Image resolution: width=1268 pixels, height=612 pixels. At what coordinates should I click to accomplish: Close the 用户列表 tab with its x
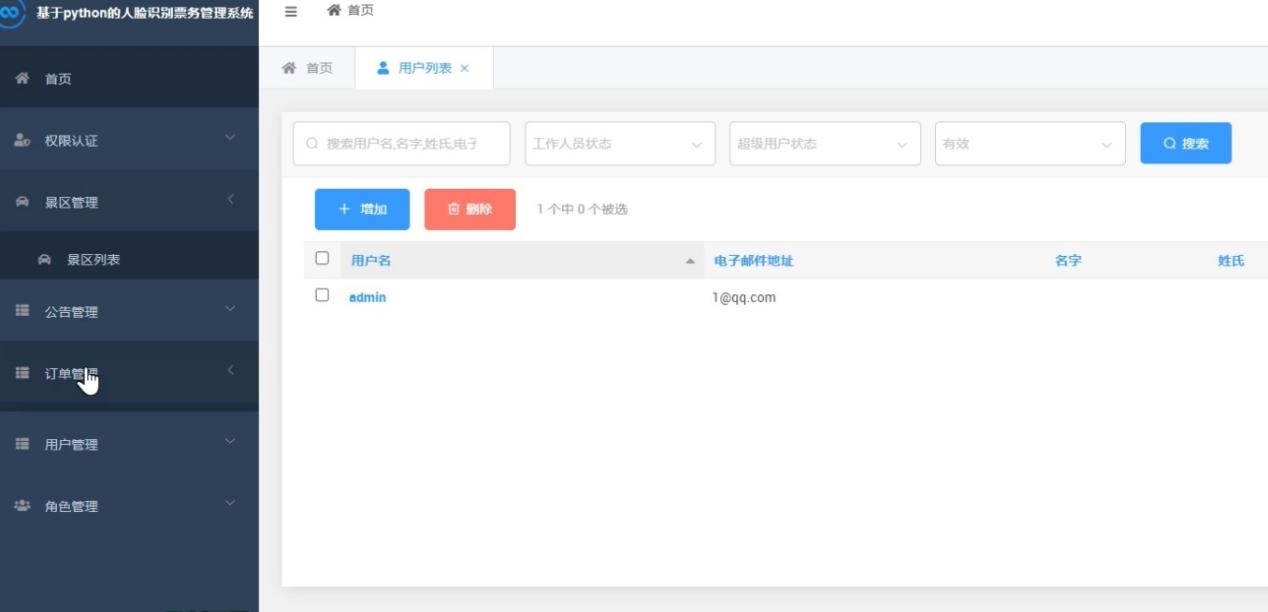point(463,68)
